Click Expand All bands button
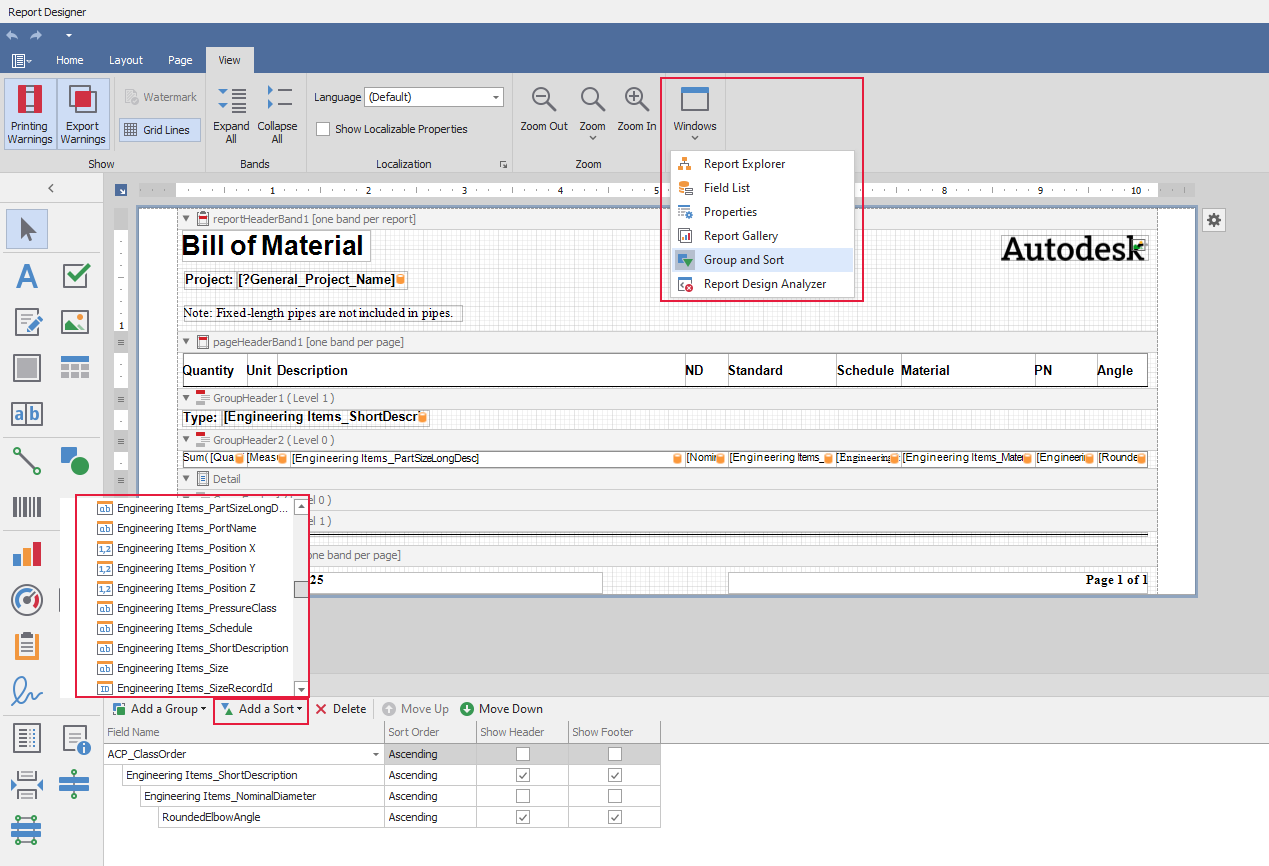 click(231, 114)
